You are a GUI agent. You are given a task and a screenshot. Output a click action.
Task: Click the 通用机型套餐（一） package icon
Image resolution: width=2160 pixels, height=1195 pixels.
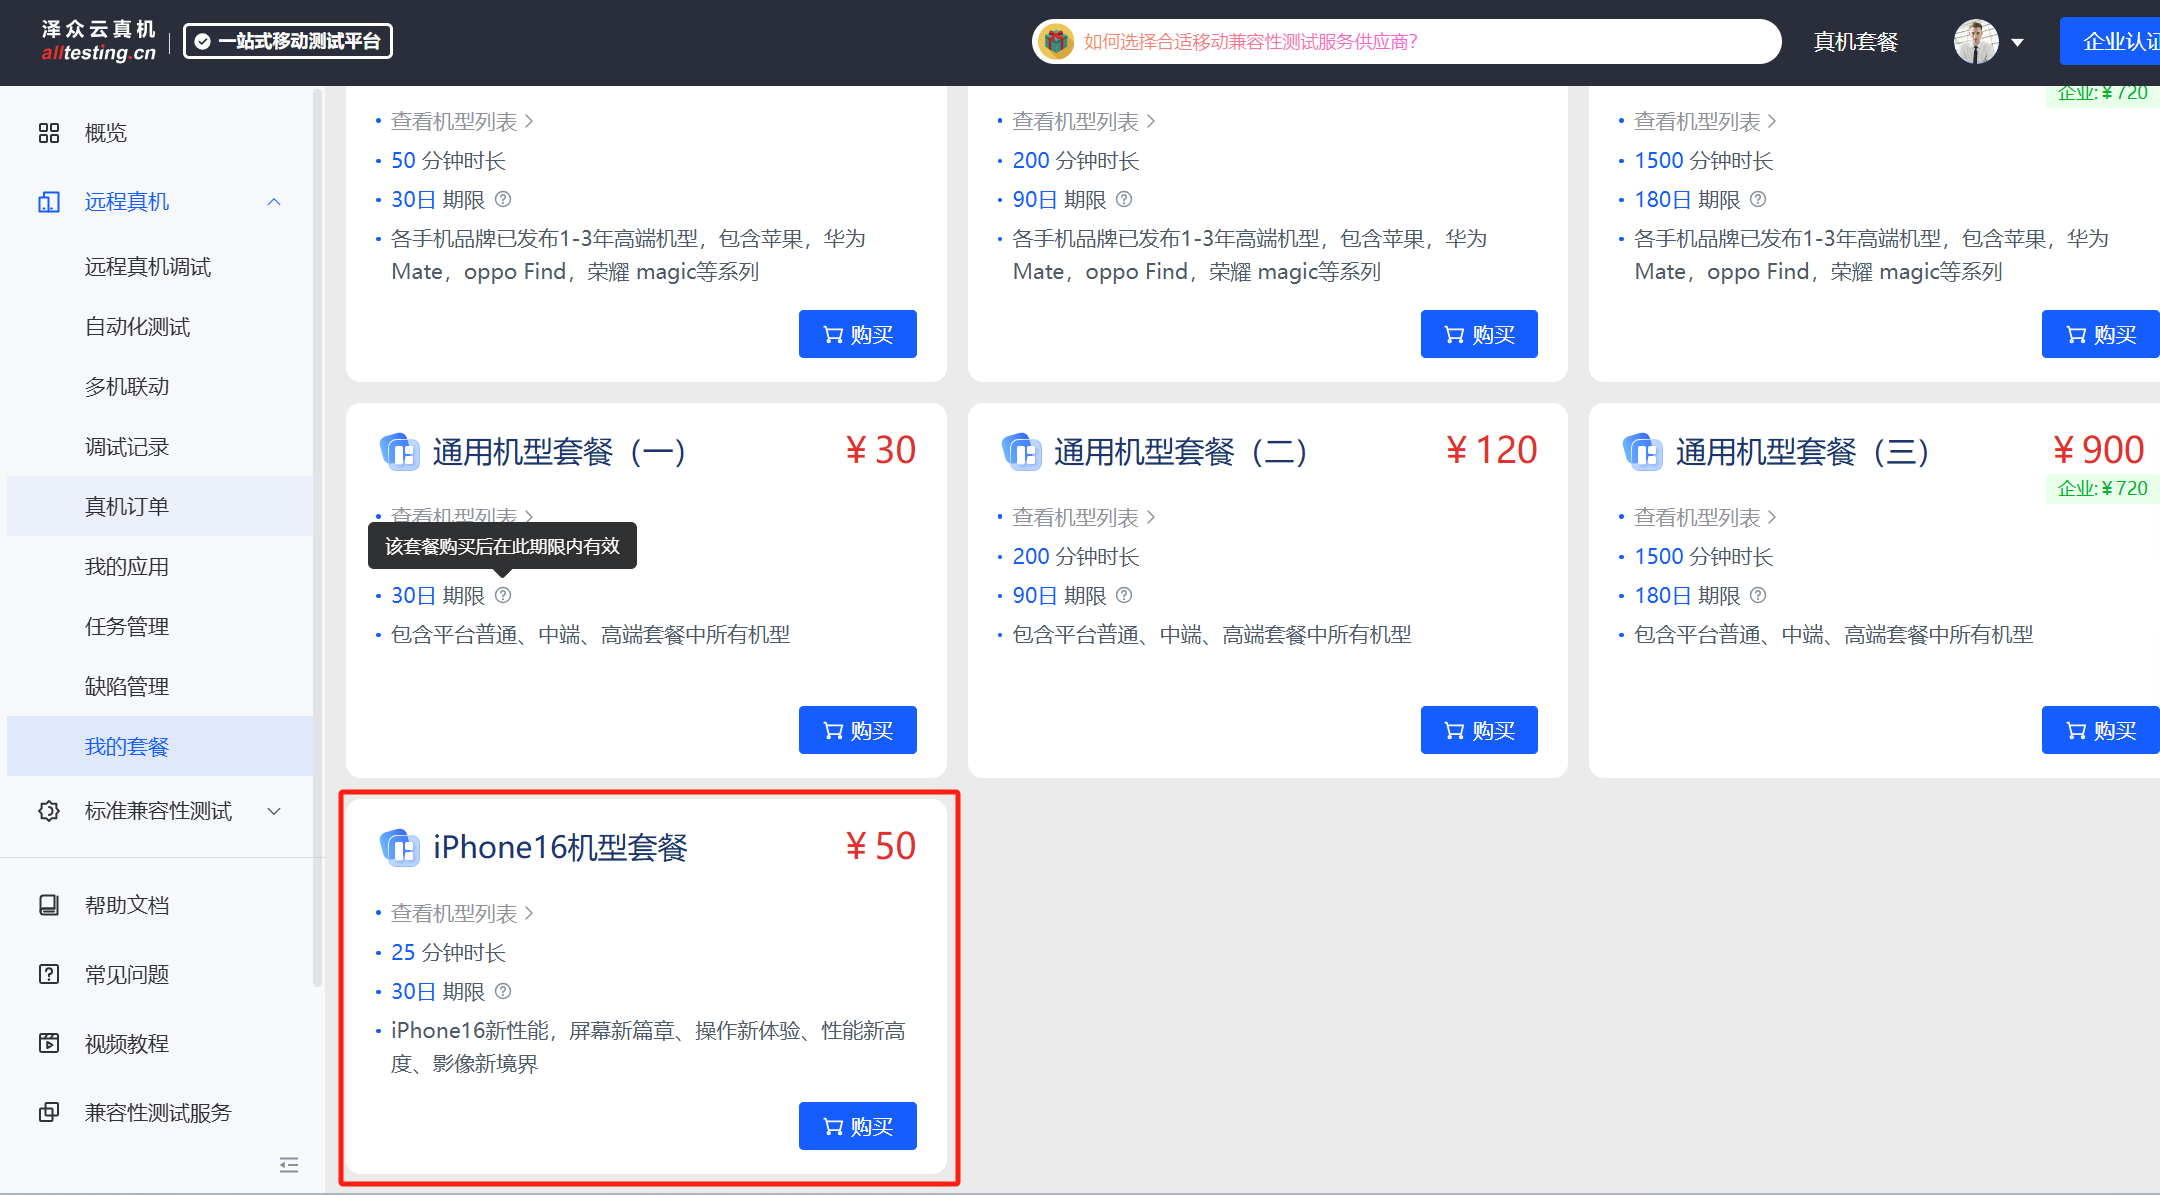point(400,452)
